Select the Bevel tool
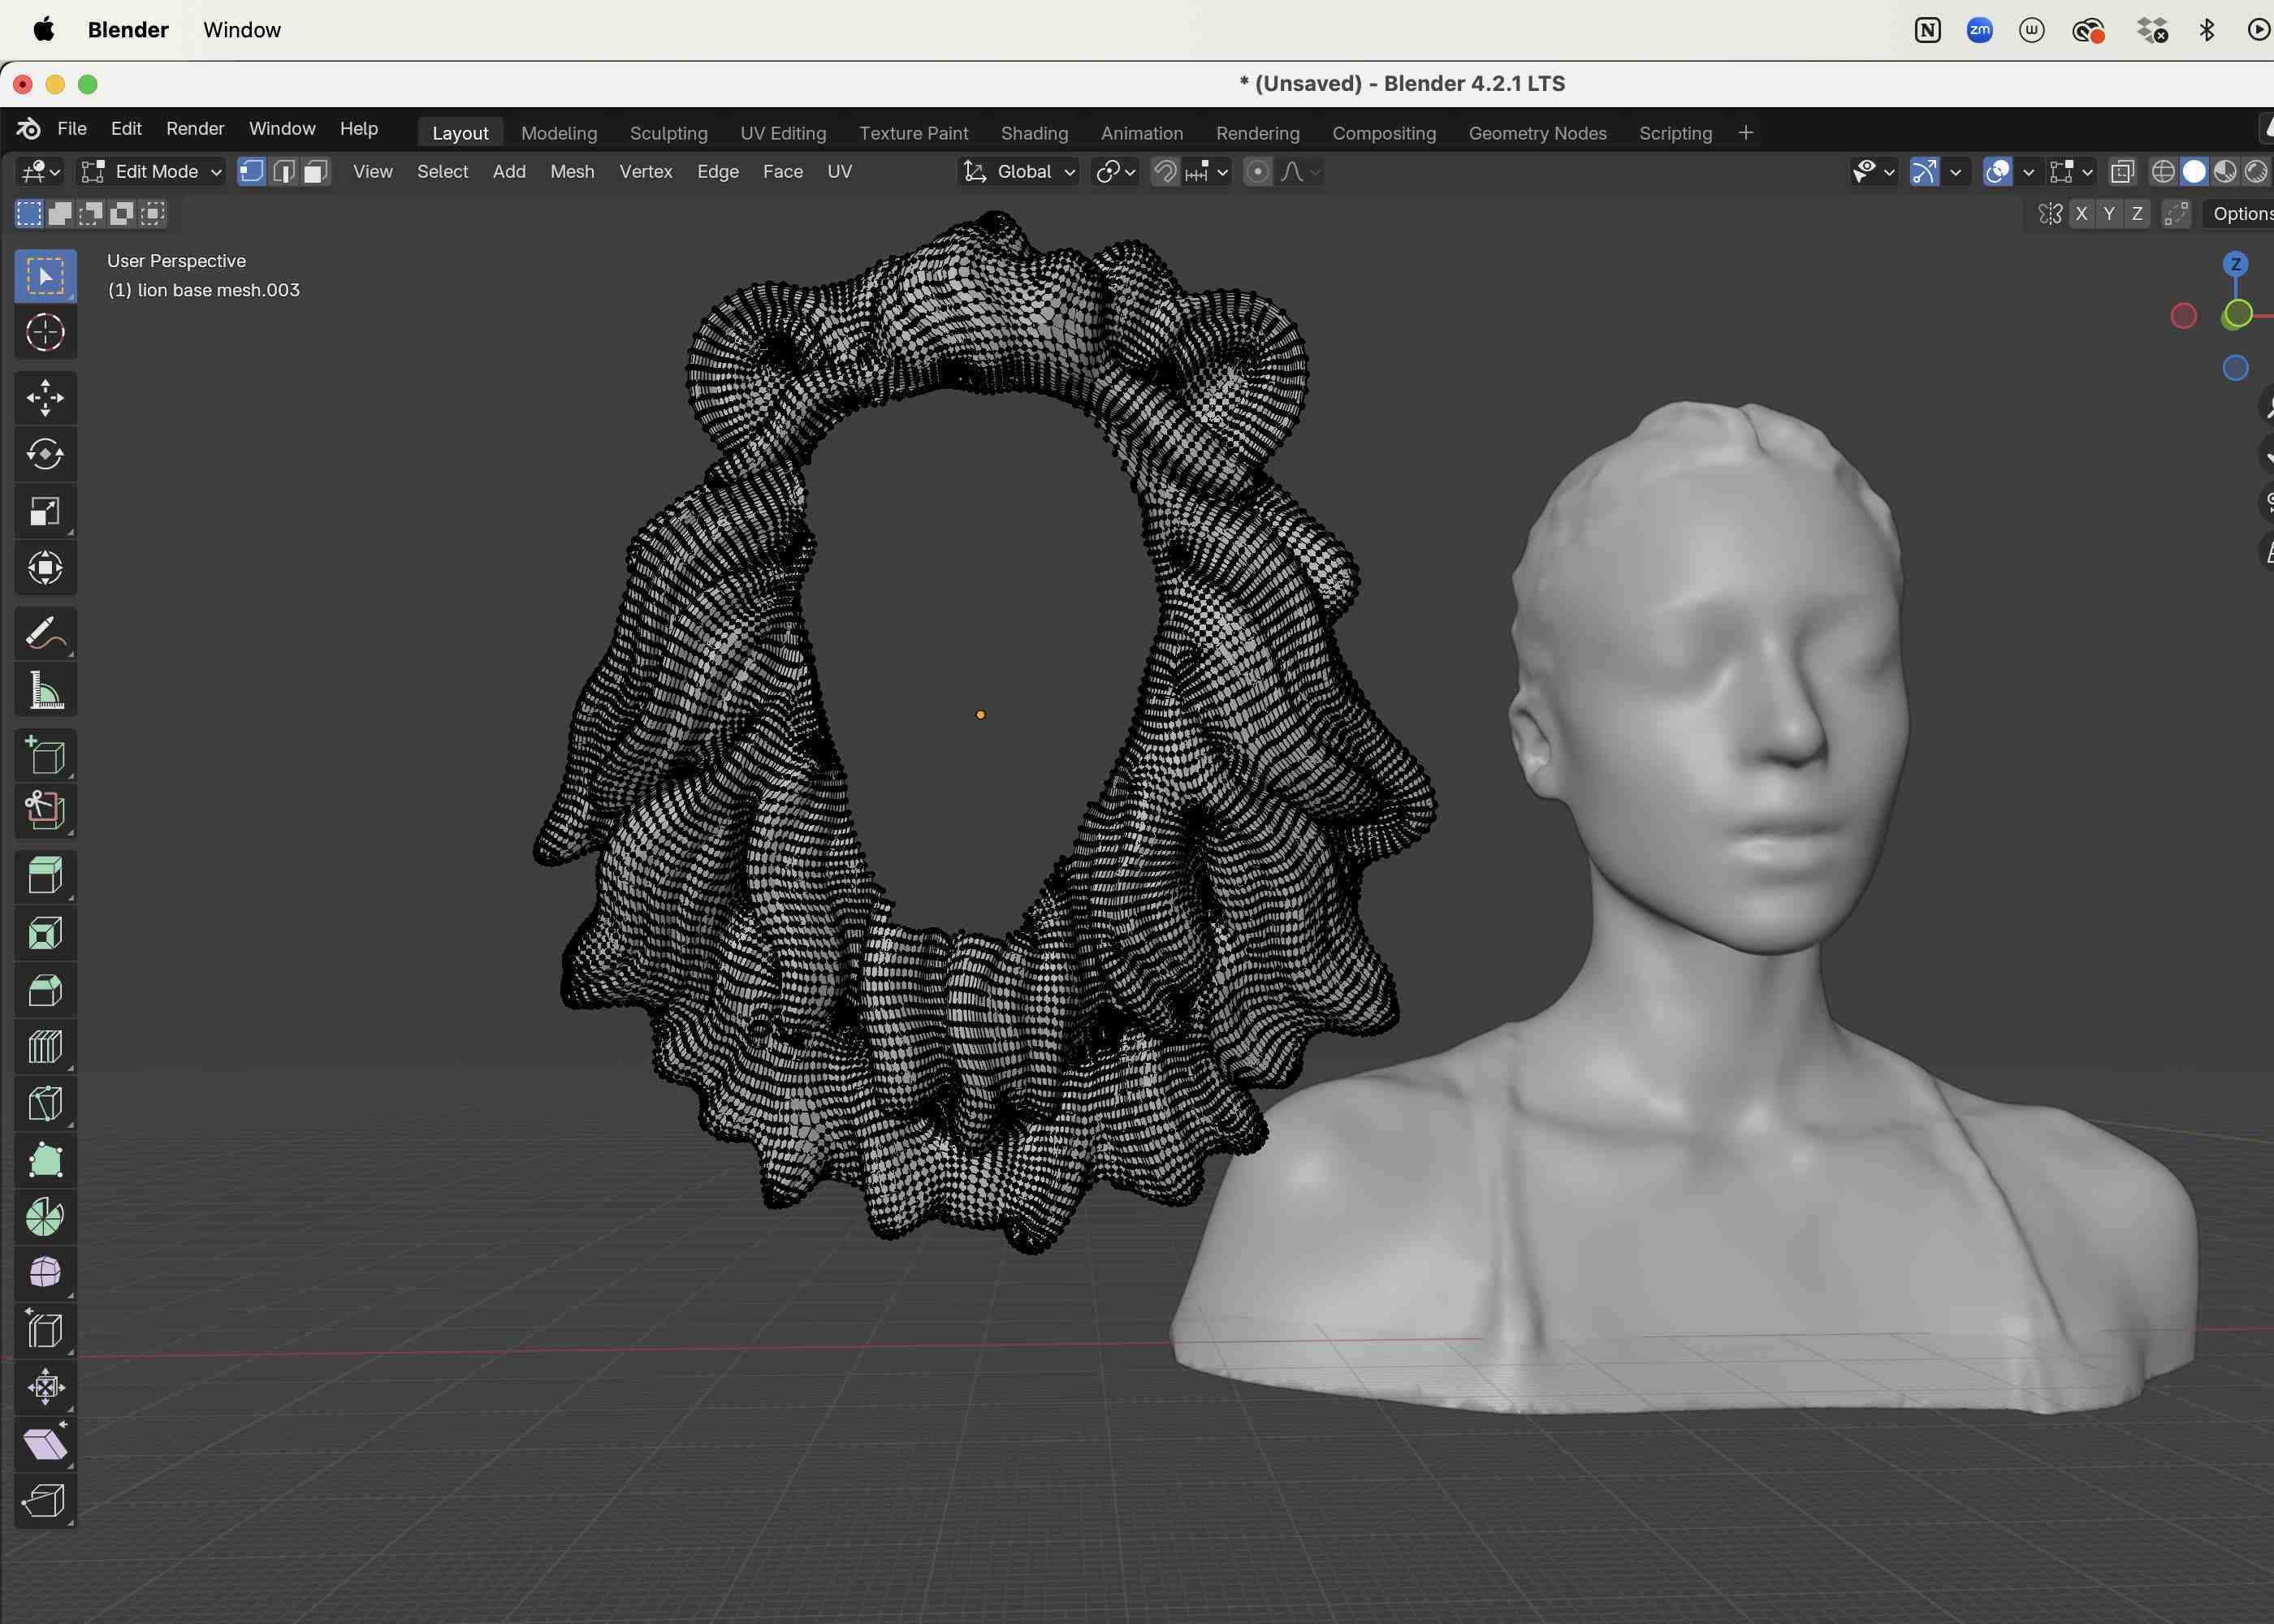This screenshot has height=1624, width=2274. point(45,990)
